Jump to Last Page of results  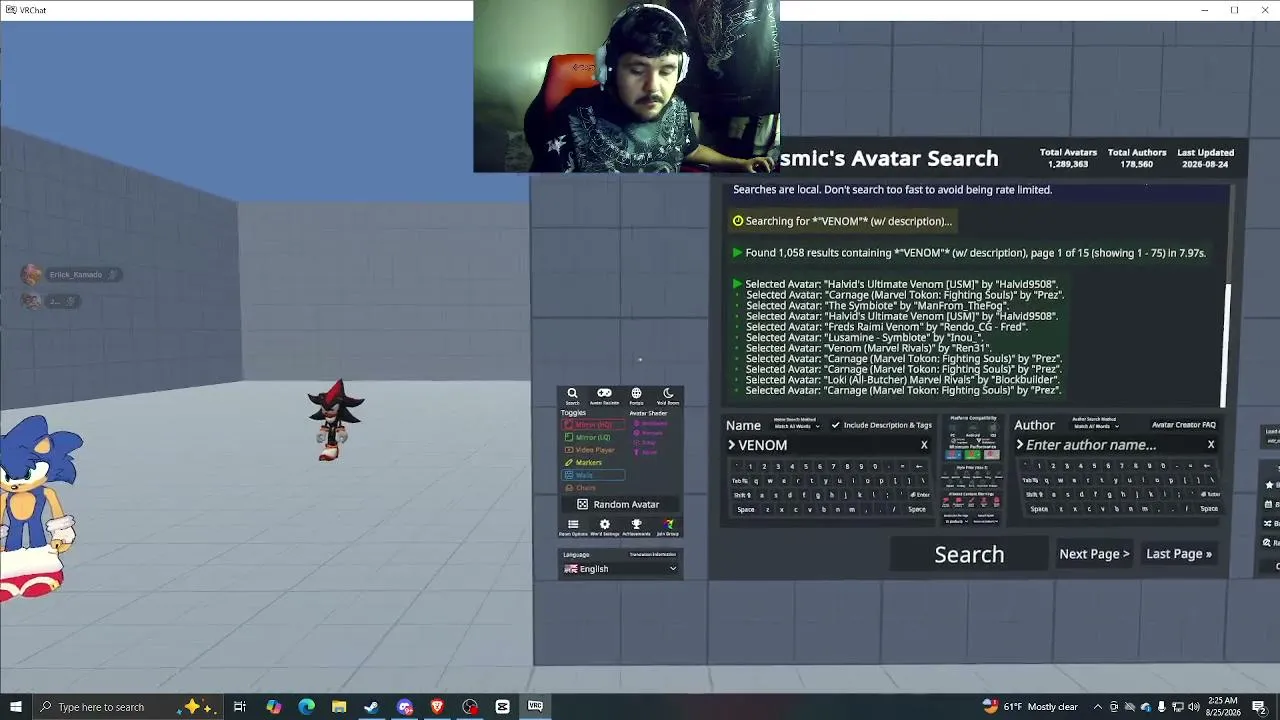pyautogui.click(x=1179, y=554)
